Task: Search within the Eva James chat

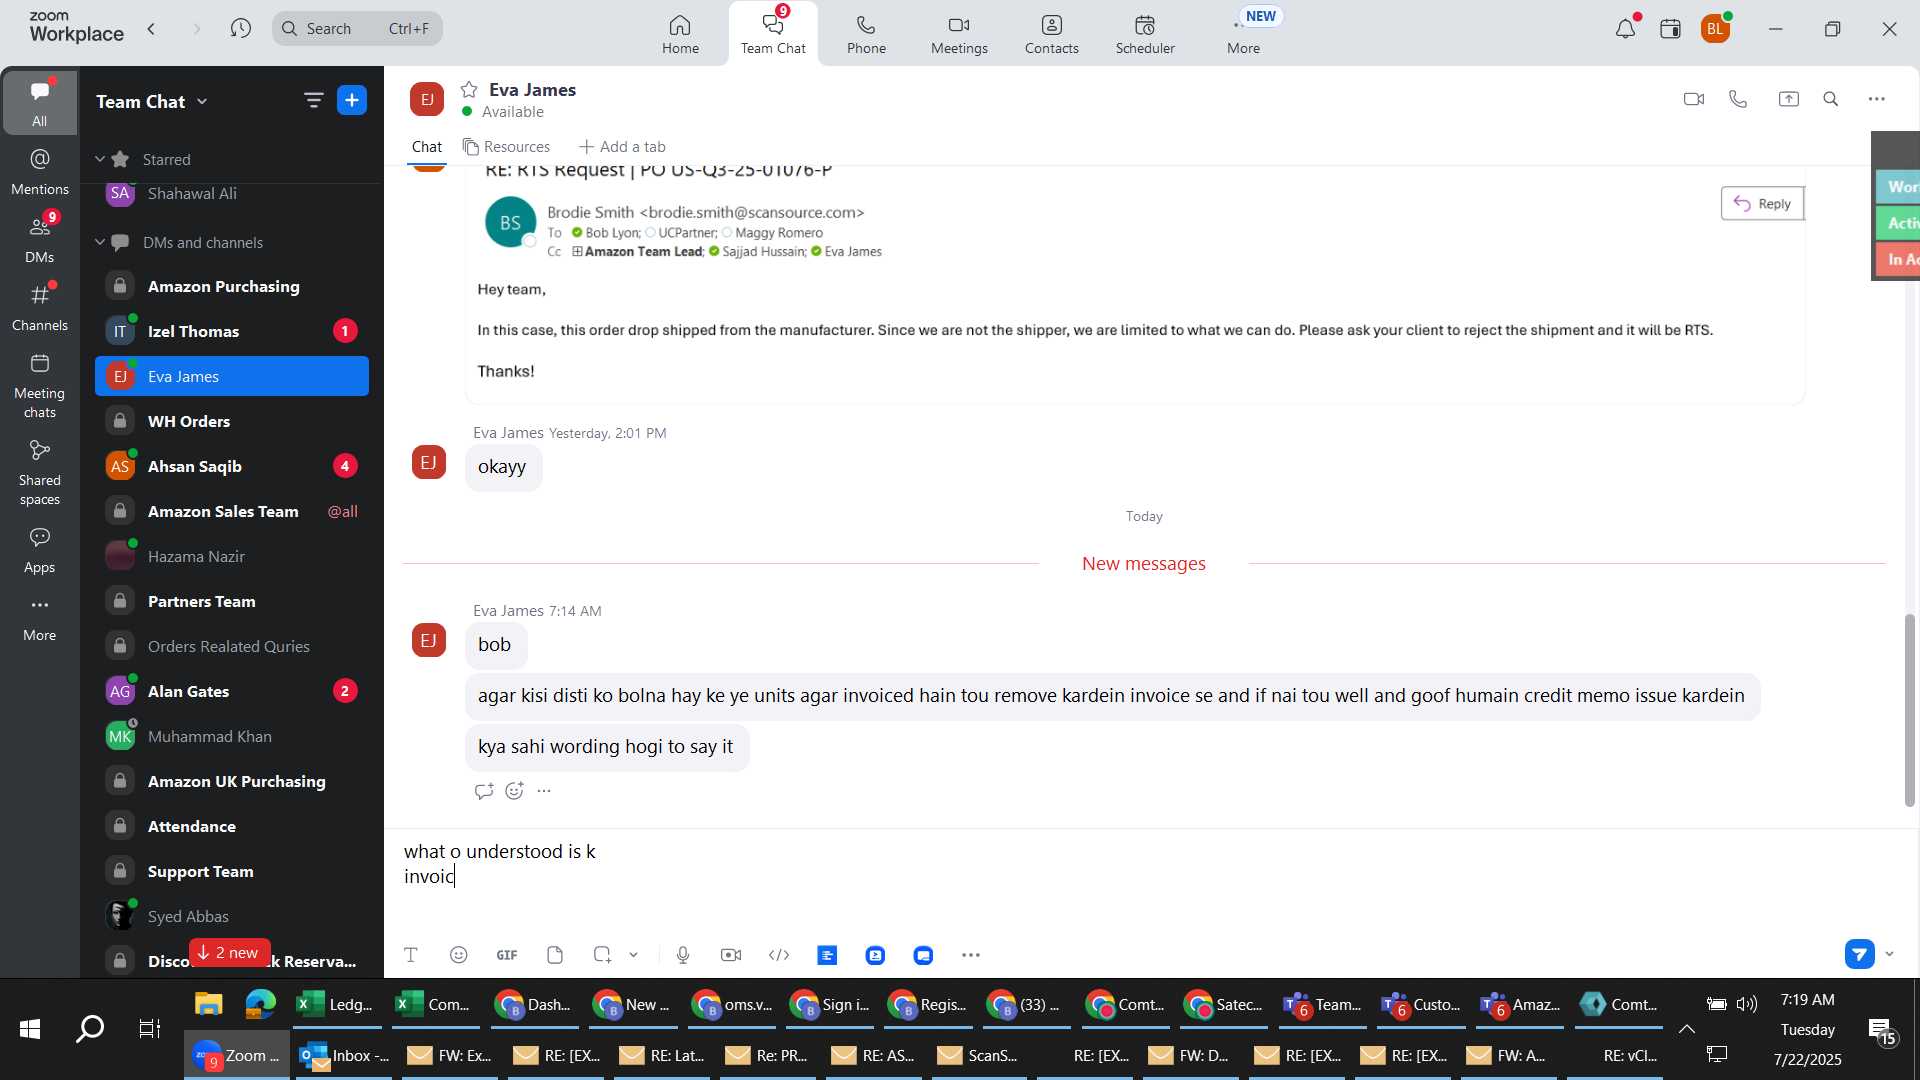Action: click(x=1831, y=99)
